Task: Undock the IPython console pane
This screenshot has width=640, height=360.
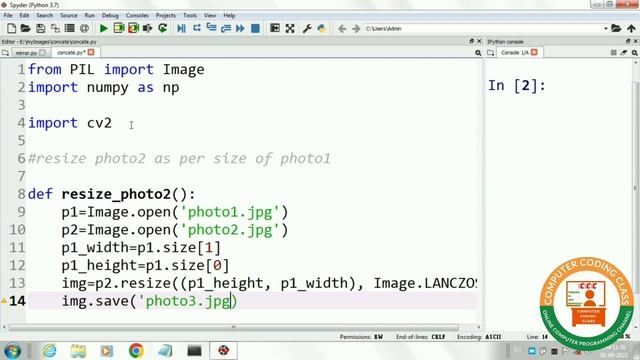Action: point(628,41)
